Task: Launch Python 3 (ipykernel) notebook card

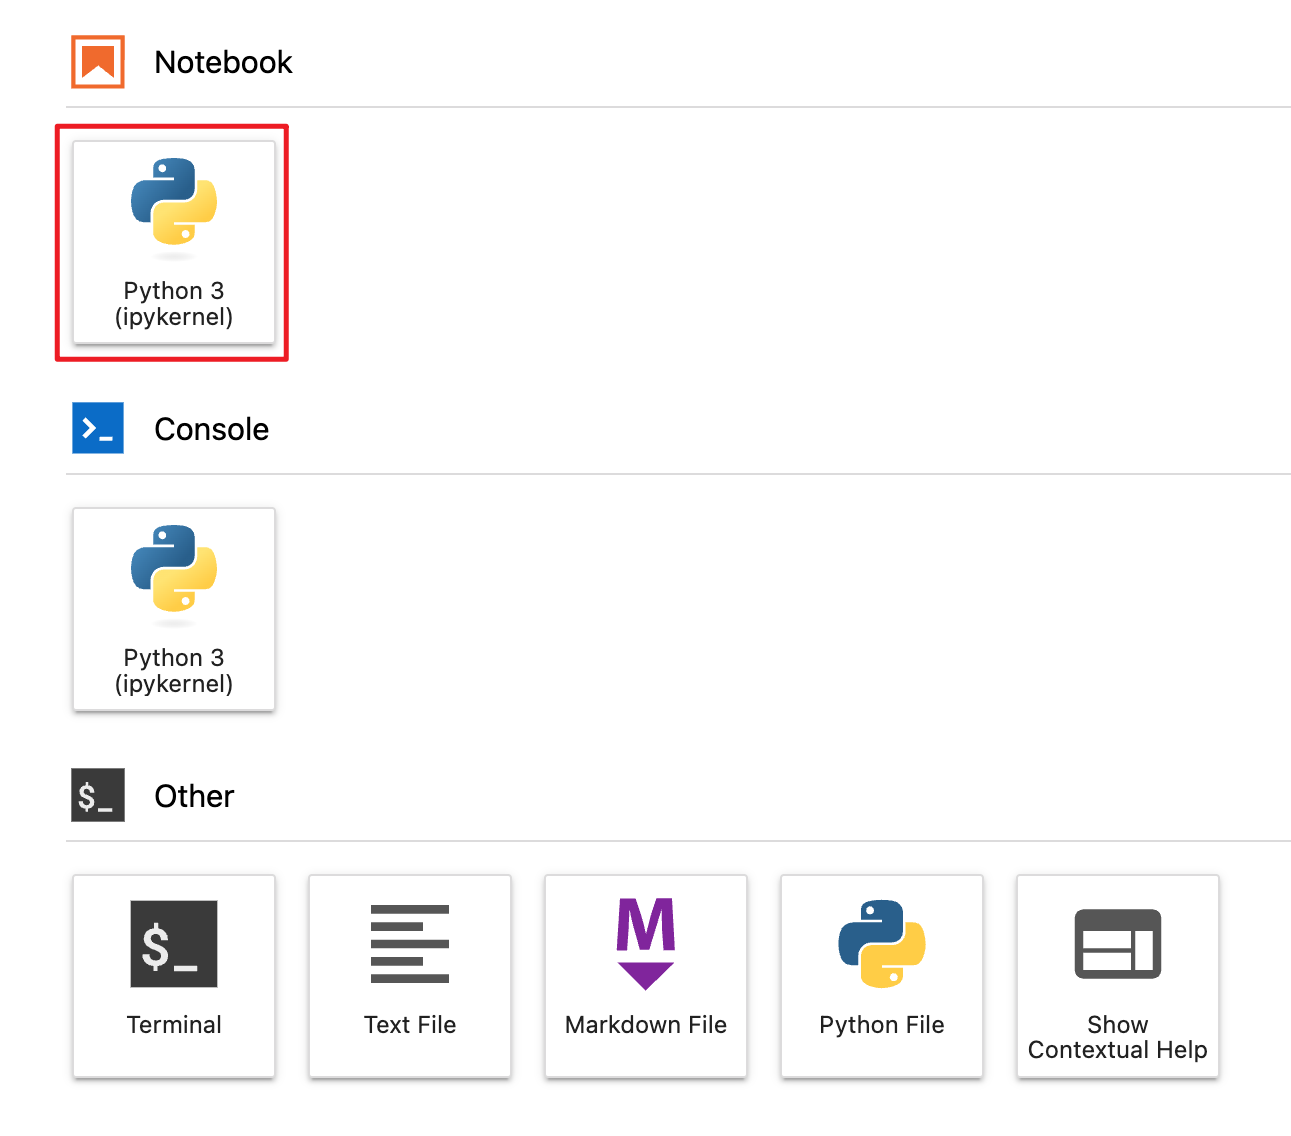Action: 174,243
